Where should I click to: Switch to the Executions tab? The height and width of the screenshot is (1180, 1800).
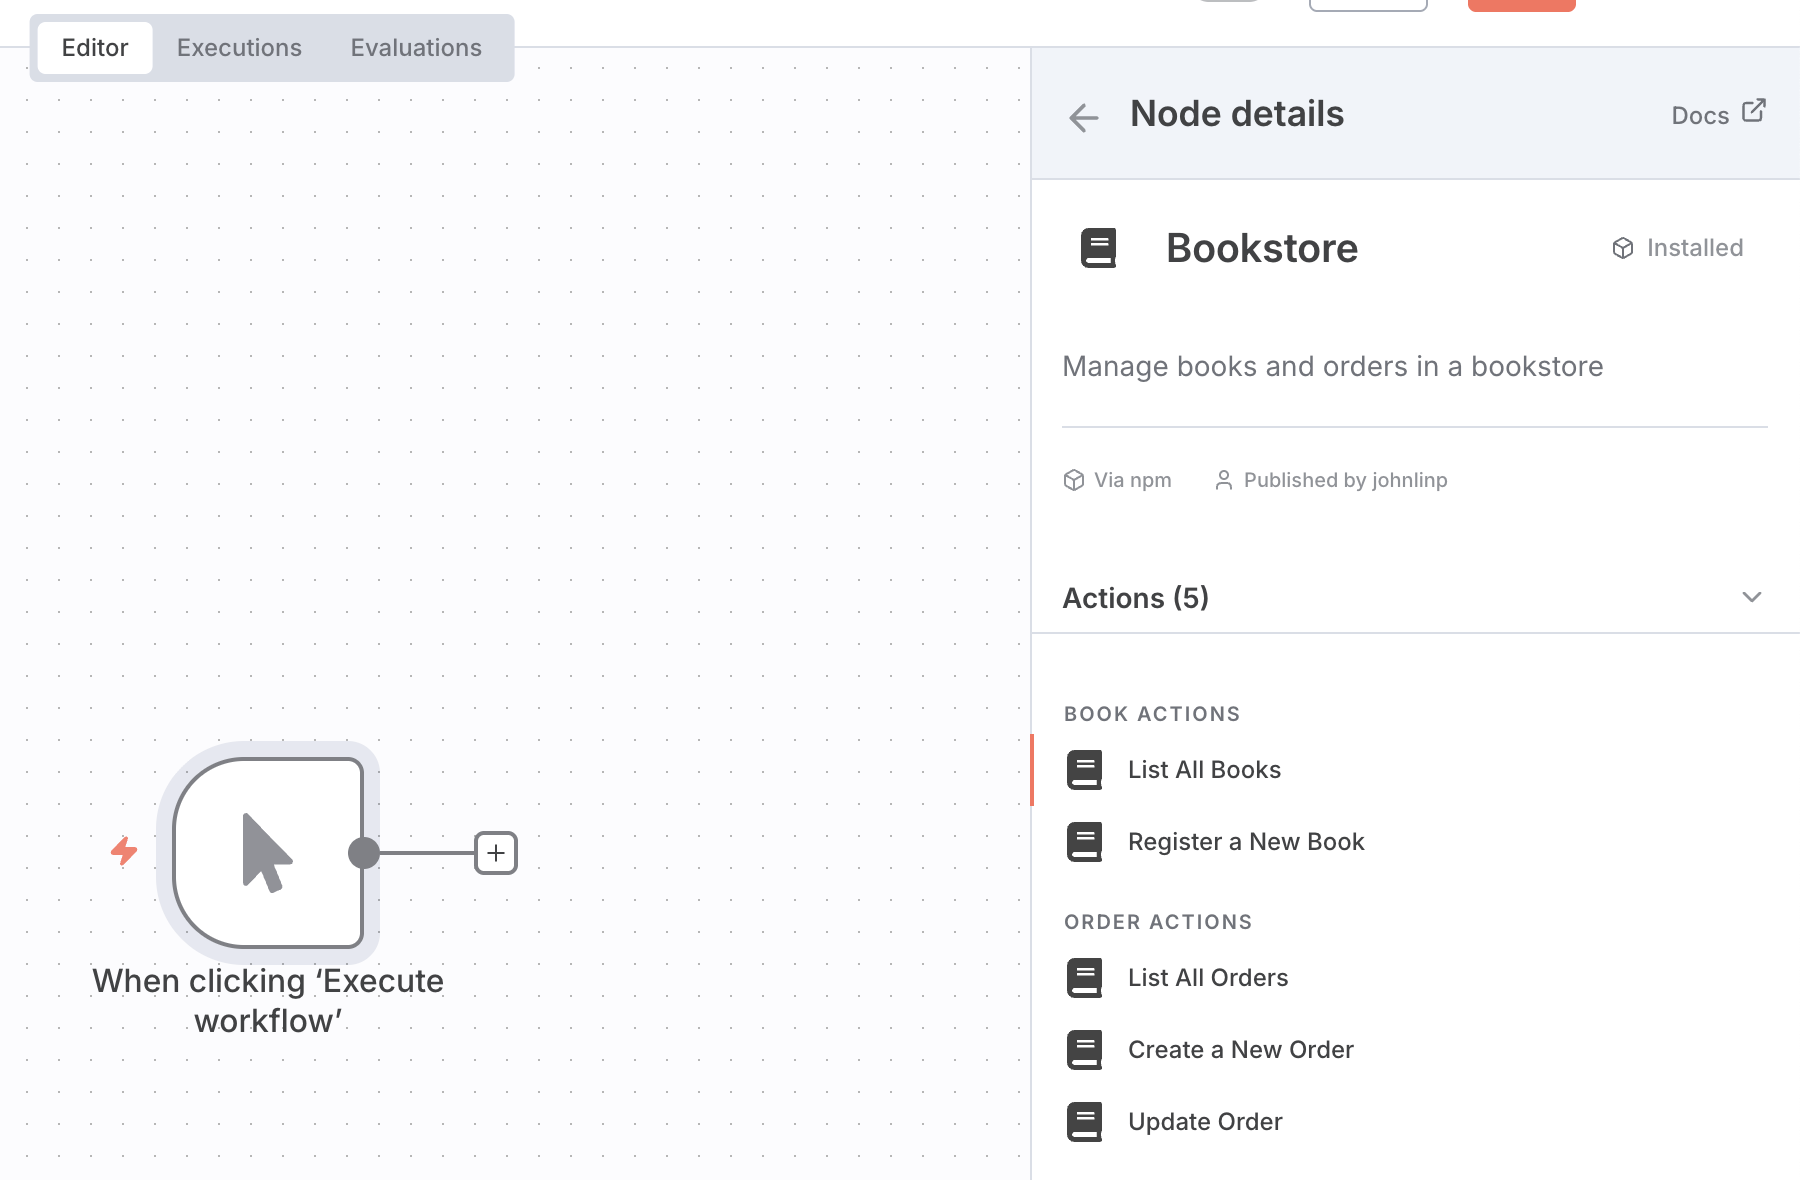pyautogui.click(x=239, y=48)
